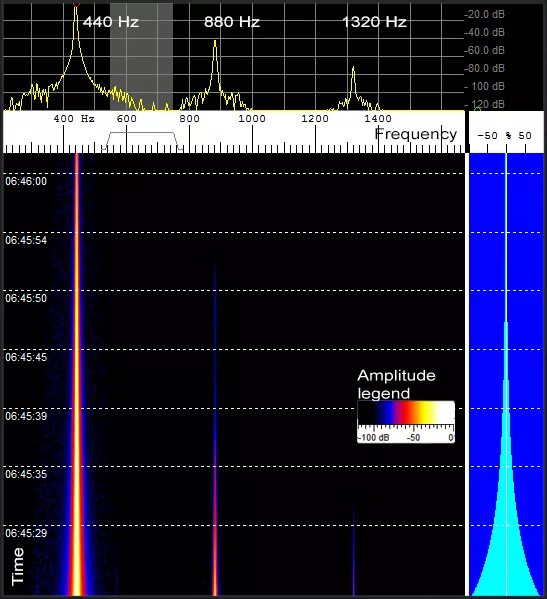
Task: Click the 440 Hz peak label
Action: coord(111,22)
